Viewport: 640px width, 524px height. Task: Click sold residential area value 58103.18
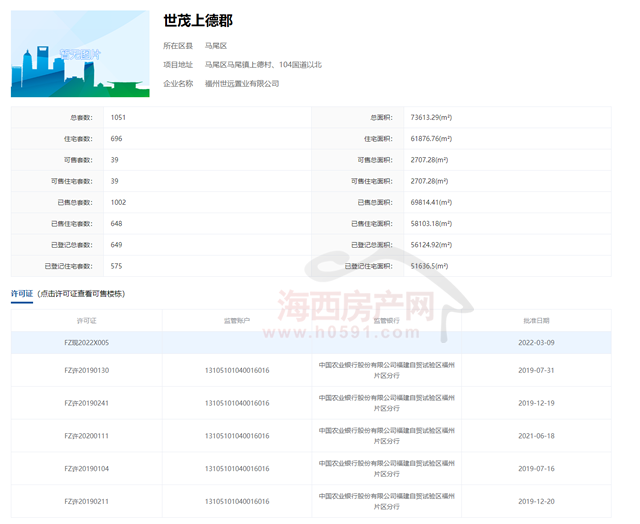[x=431, y=224]
